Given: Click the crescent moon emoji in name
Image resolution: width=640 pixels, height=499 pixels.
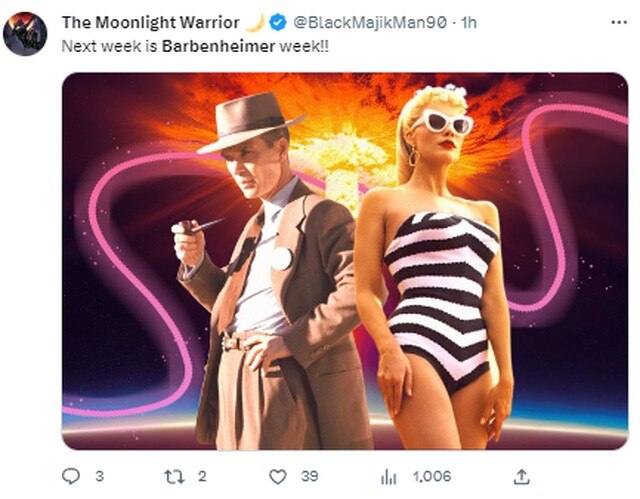Looking at the screenshot, I should pos(255,22).
